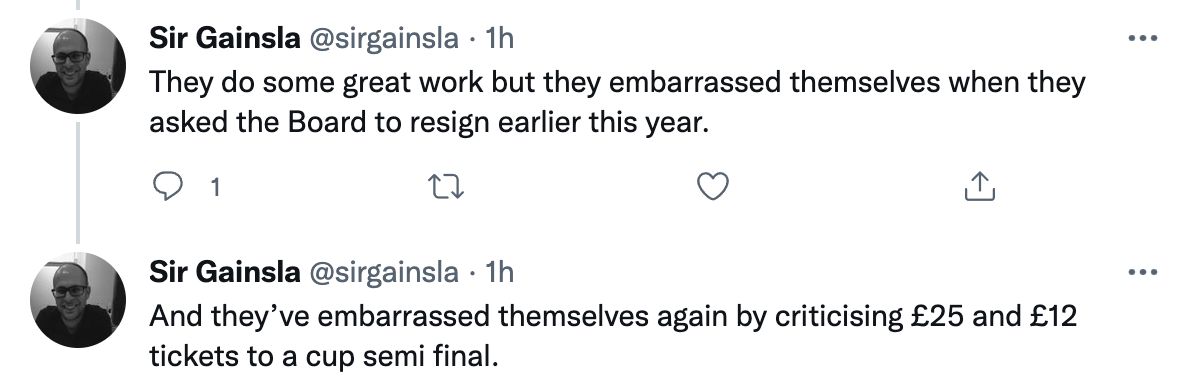This screenshot has height=388, width=1188.
Task: Click the words 'tickets to a cup semi final'
Action: point(324,357)
